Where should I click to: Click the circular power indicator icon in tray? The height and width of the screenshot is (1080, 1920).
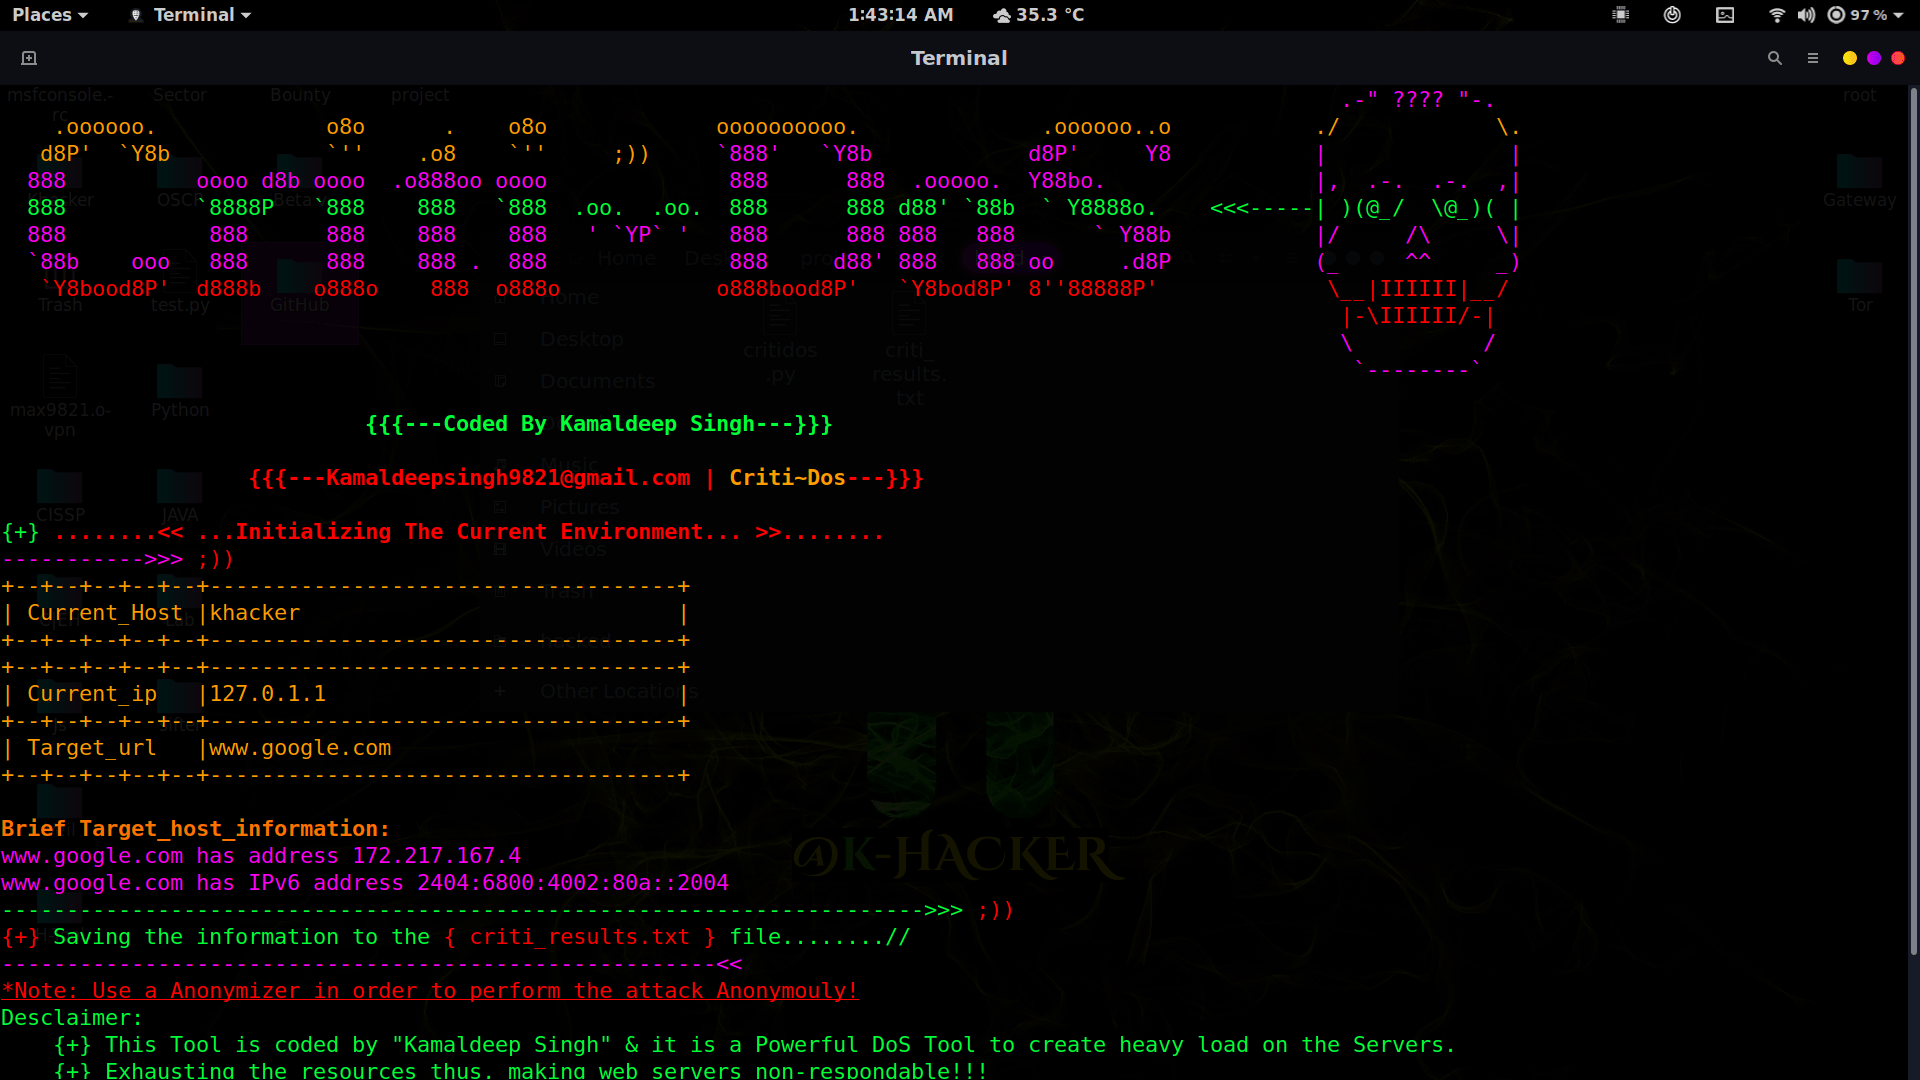pos(1672,15)
